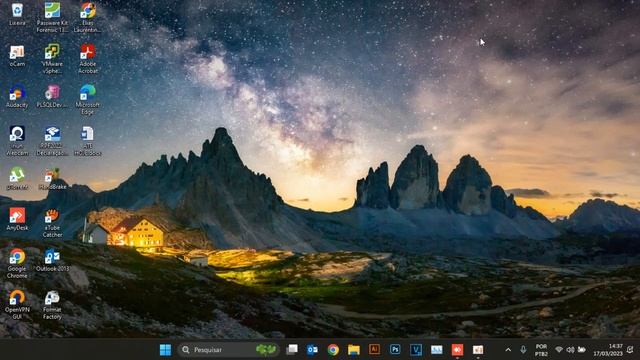This screenshot has height=360, width=640.
Task: Open the aTube Catcher shortcut
Action: point(52,223)
